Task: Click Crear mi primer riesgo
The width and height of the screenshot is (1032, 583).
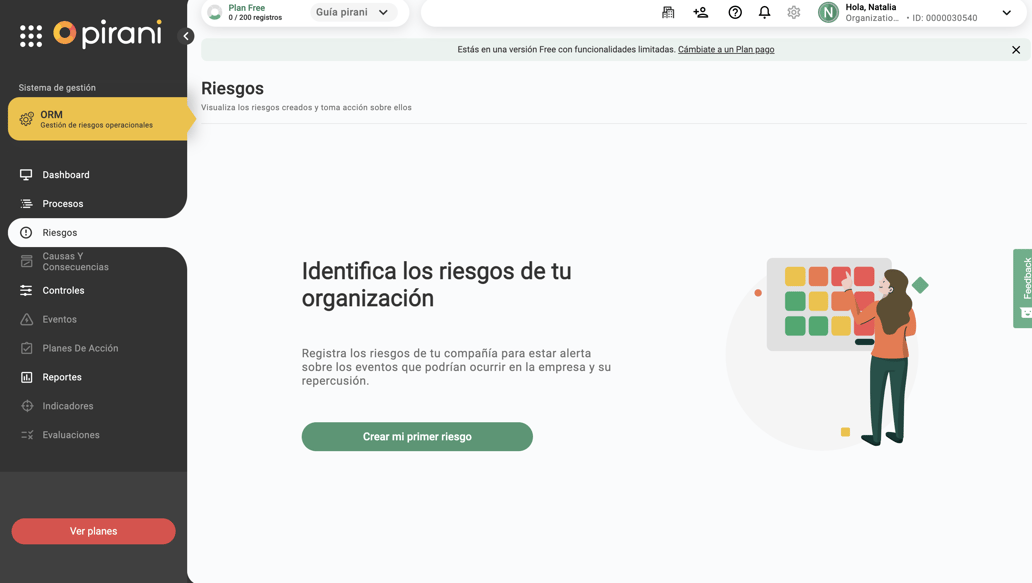Action: [x=417, y=436]
